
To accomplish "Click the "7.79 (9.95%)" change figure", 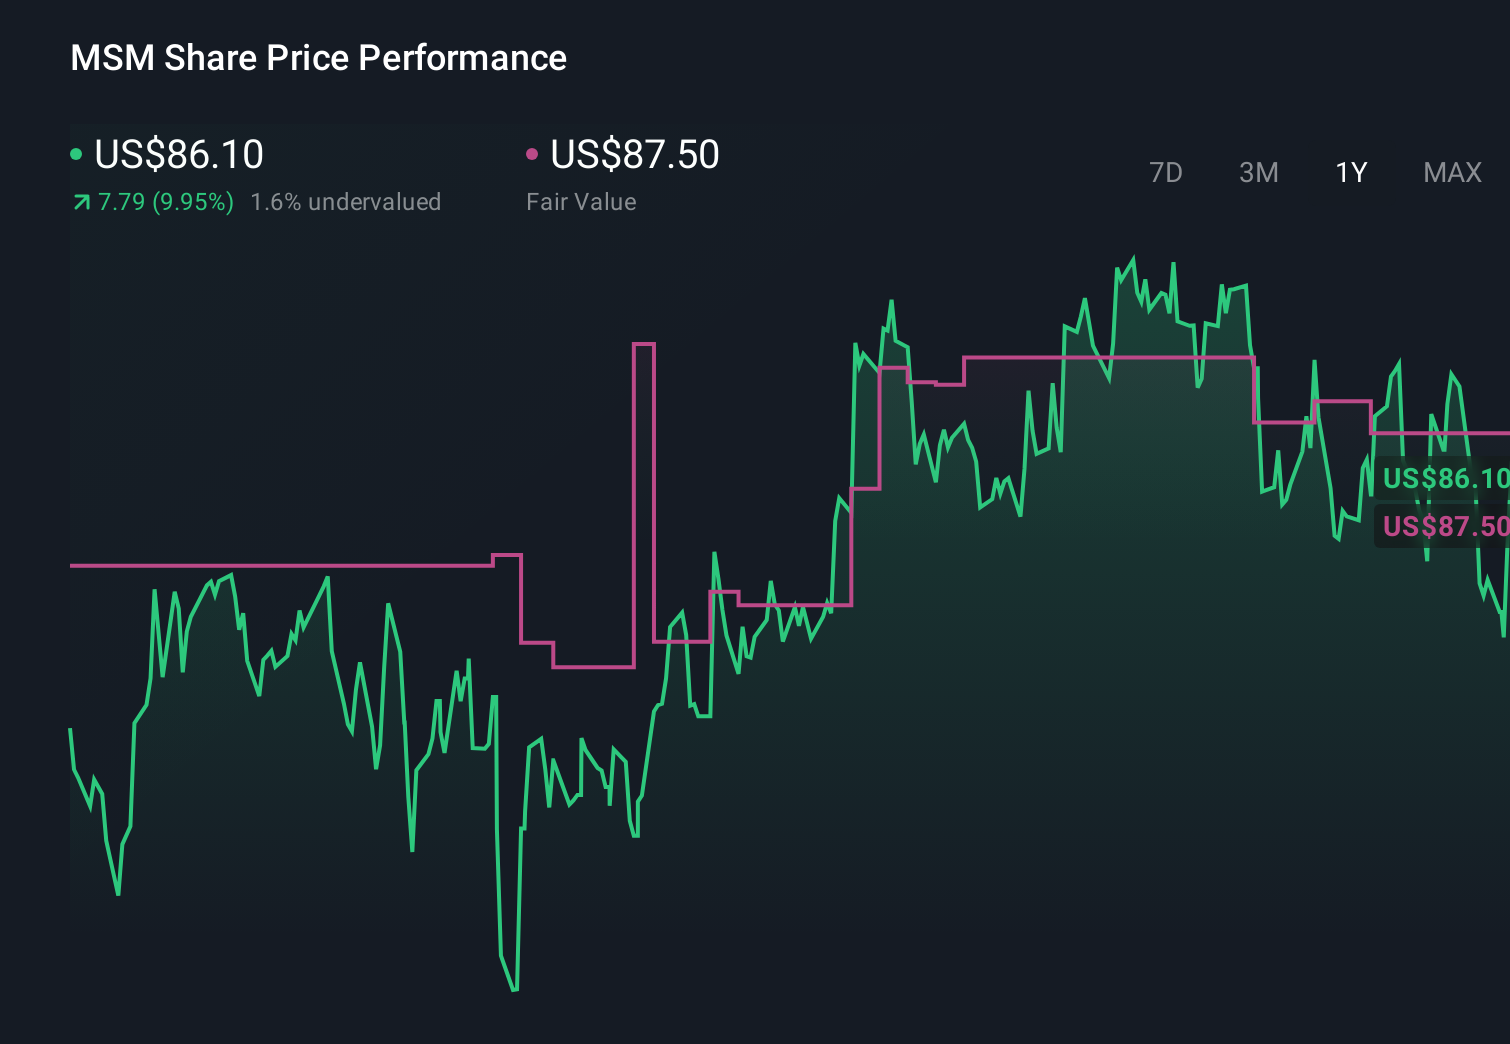I will tap(163, 201).
